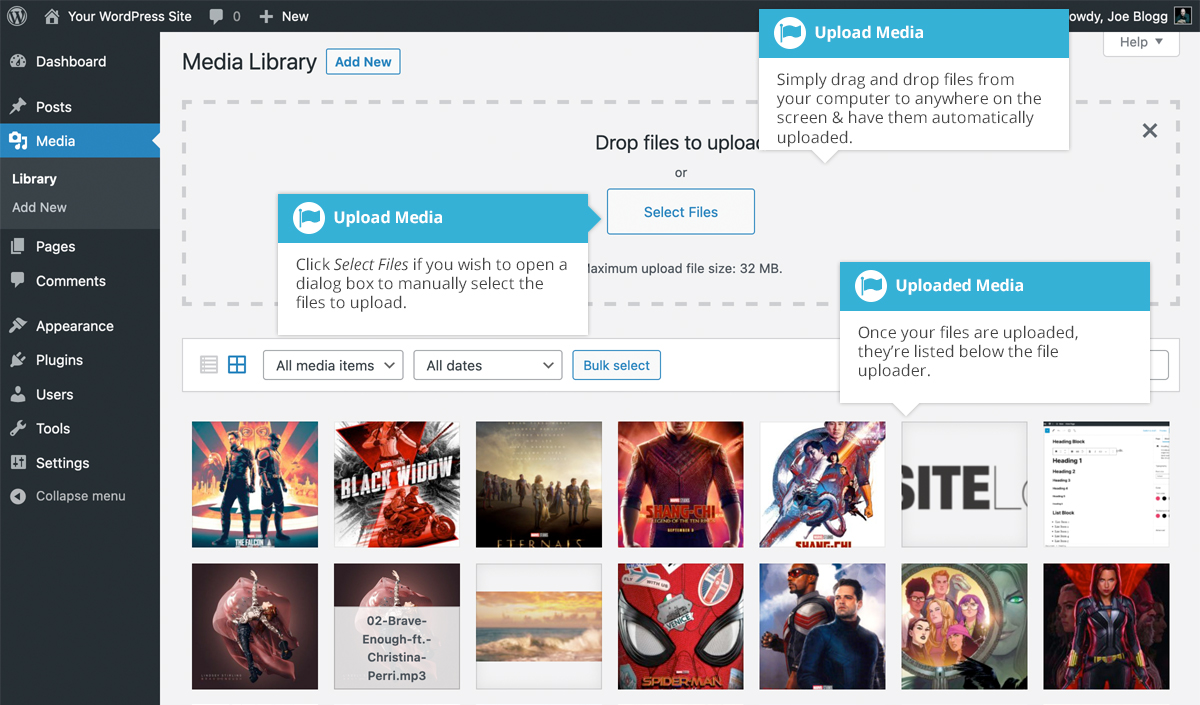1200x705 pixels.
Task: Open Falcon and Winter Soldier poster thumbnail
Action: click(x=255, y=484)
